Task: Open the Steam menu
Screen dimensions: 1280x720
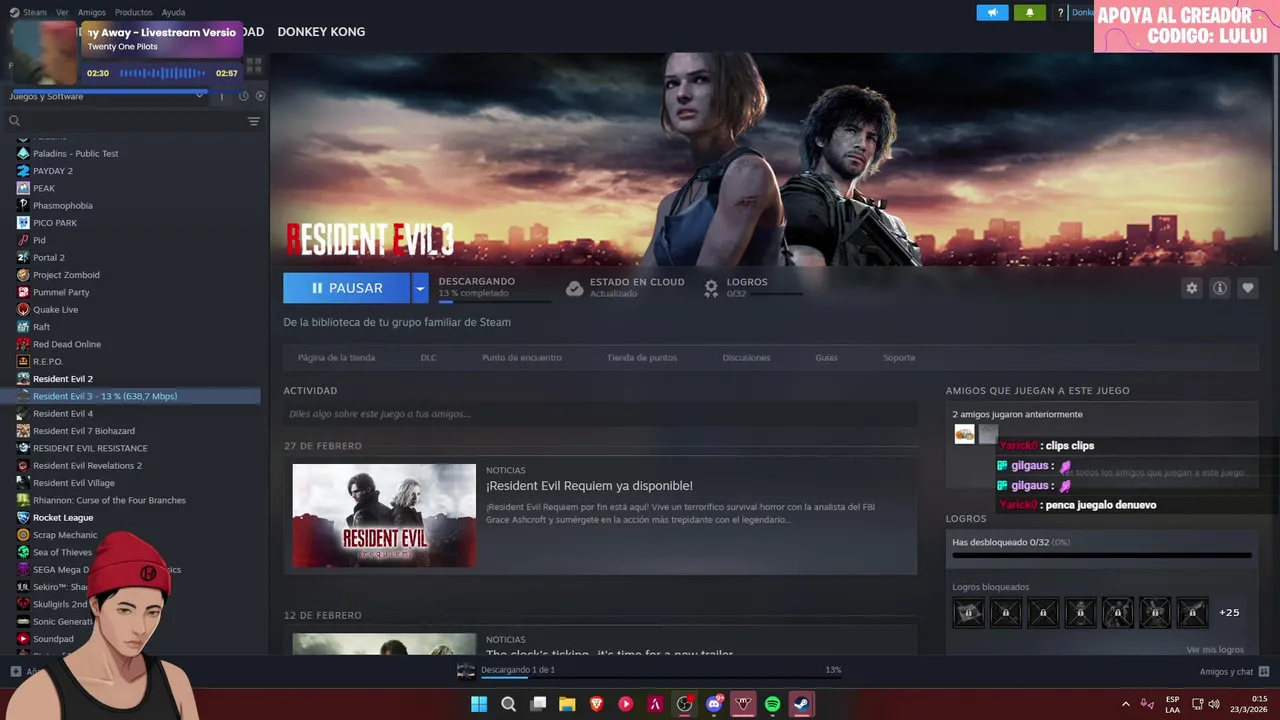Action: (x=35, y=12)
